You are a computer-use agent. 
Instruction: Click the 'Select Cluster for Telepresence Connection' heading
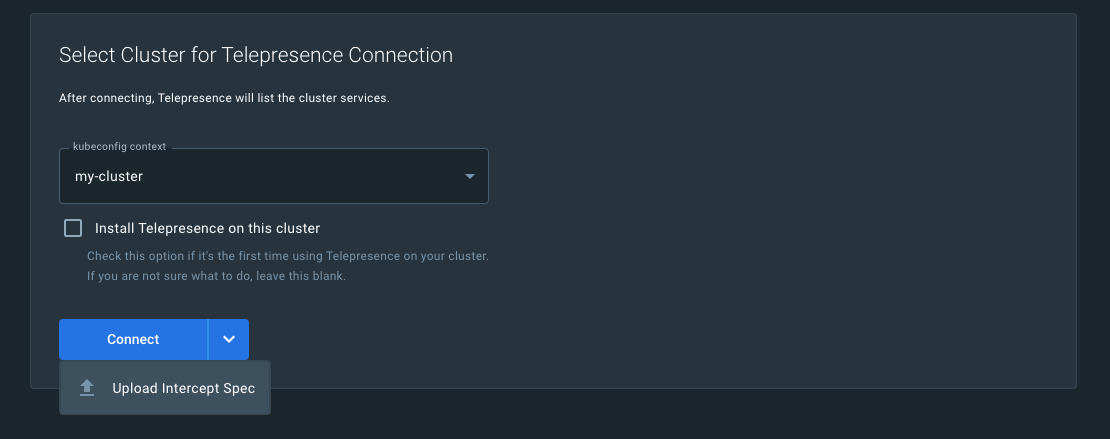[256, 55]
